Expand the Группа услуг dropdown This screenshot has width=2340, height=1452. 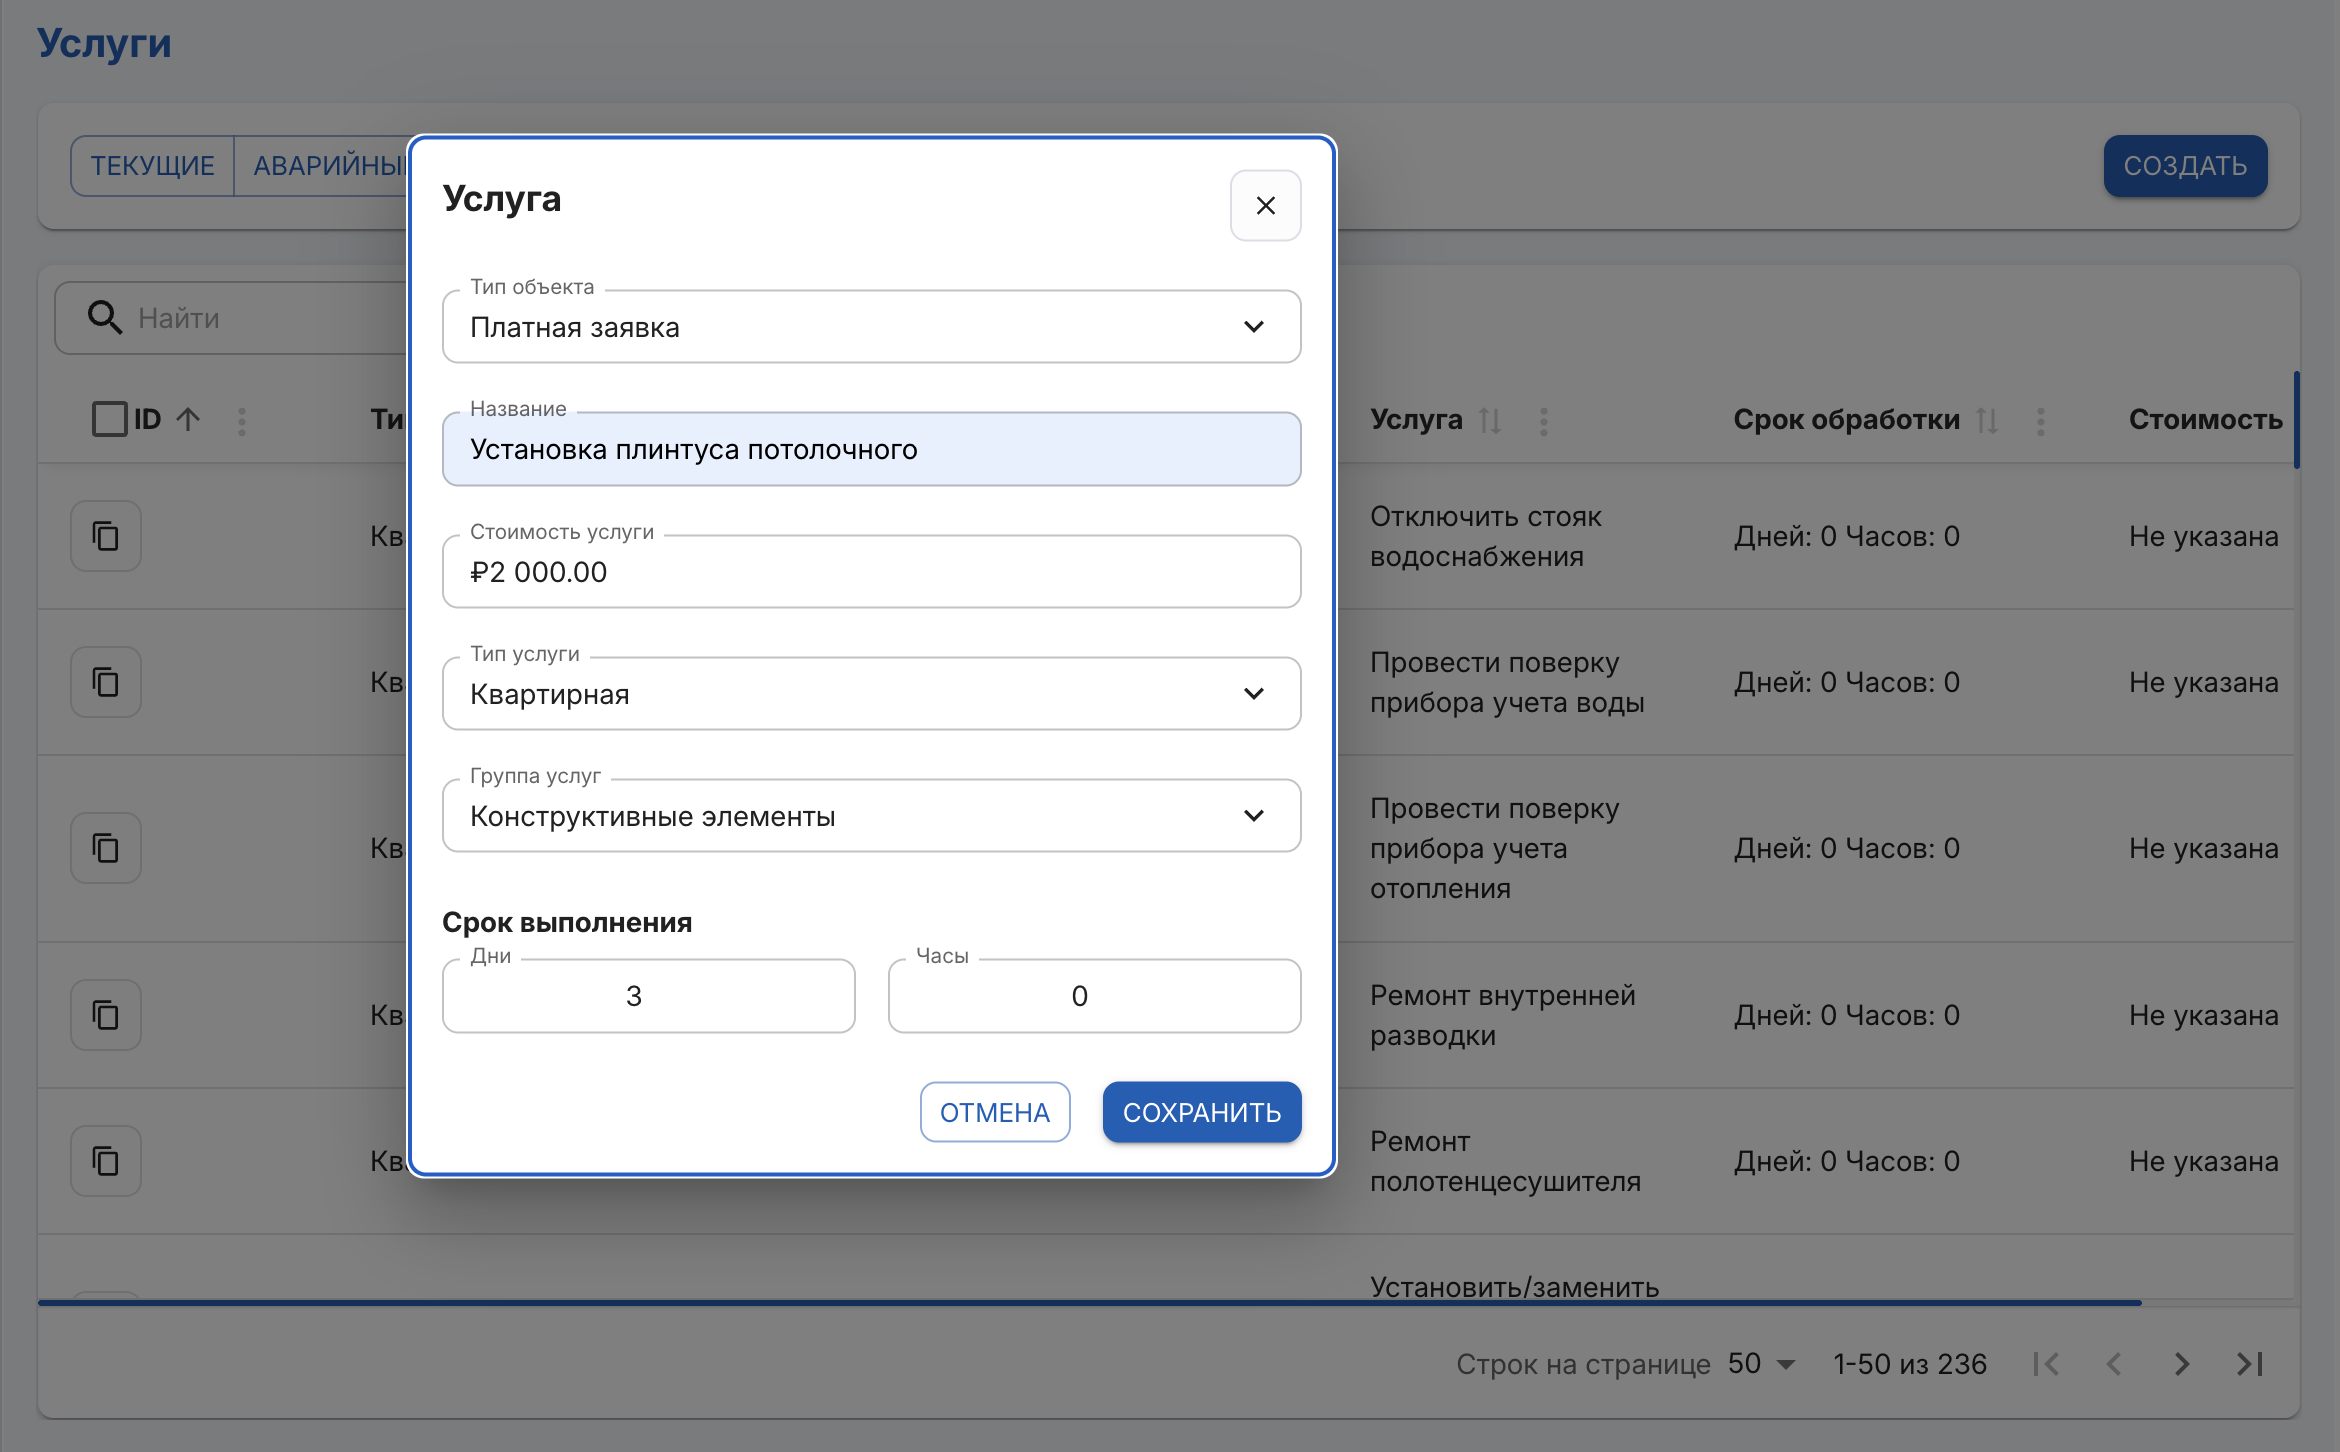point(871,816)
